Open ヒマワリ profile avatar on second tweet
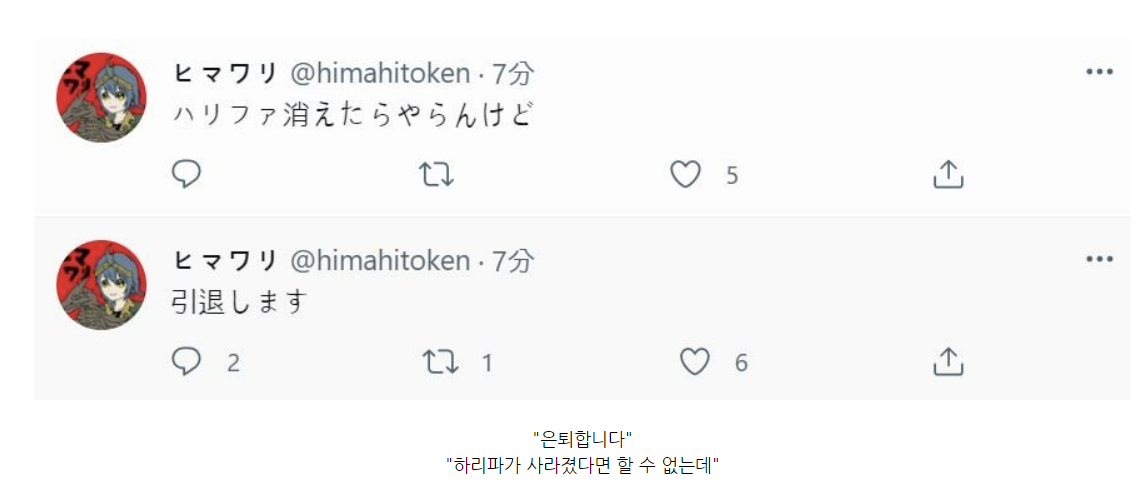The height and width of the screenshot is (496, 1144). click(x=101, y=285)
